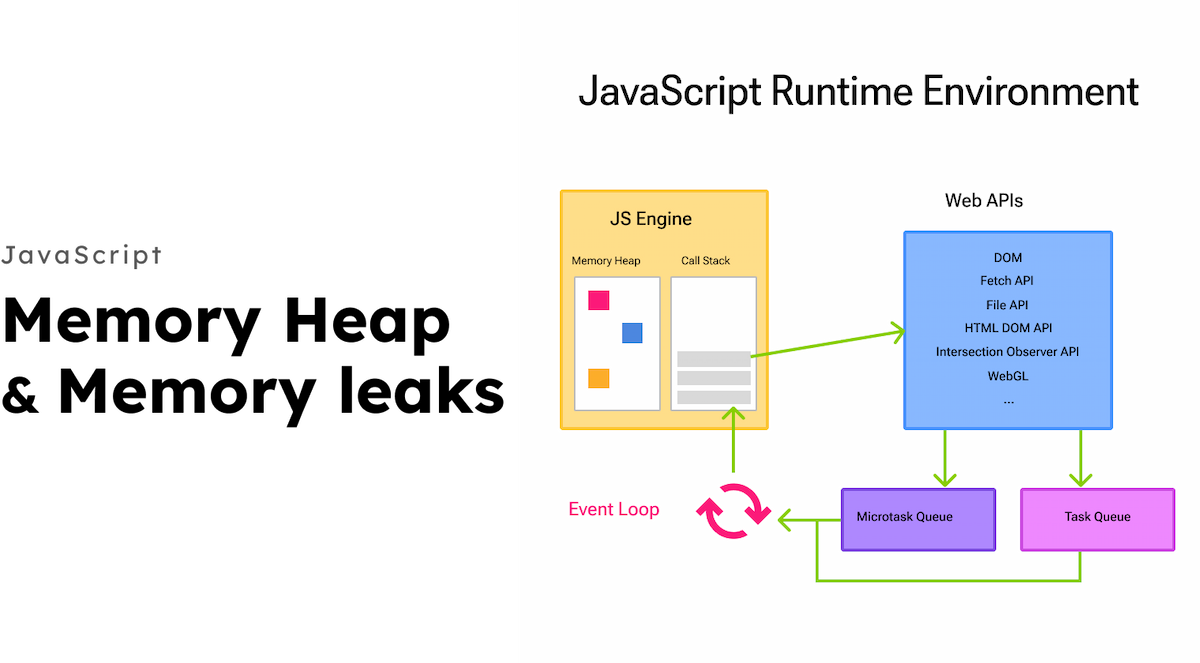Click the pink Event Loop circular arrows icon
The height and width of the screenshot is (663, 1200).
[x=733, y=511]
